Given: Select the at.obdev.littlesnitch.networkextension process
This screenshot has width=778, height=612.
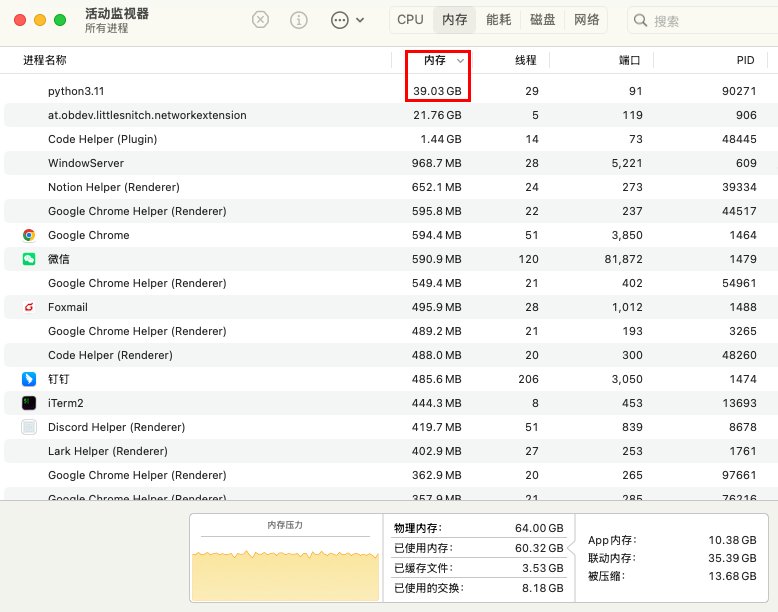Looking at the screenshot, I should (x=389, y=115).
